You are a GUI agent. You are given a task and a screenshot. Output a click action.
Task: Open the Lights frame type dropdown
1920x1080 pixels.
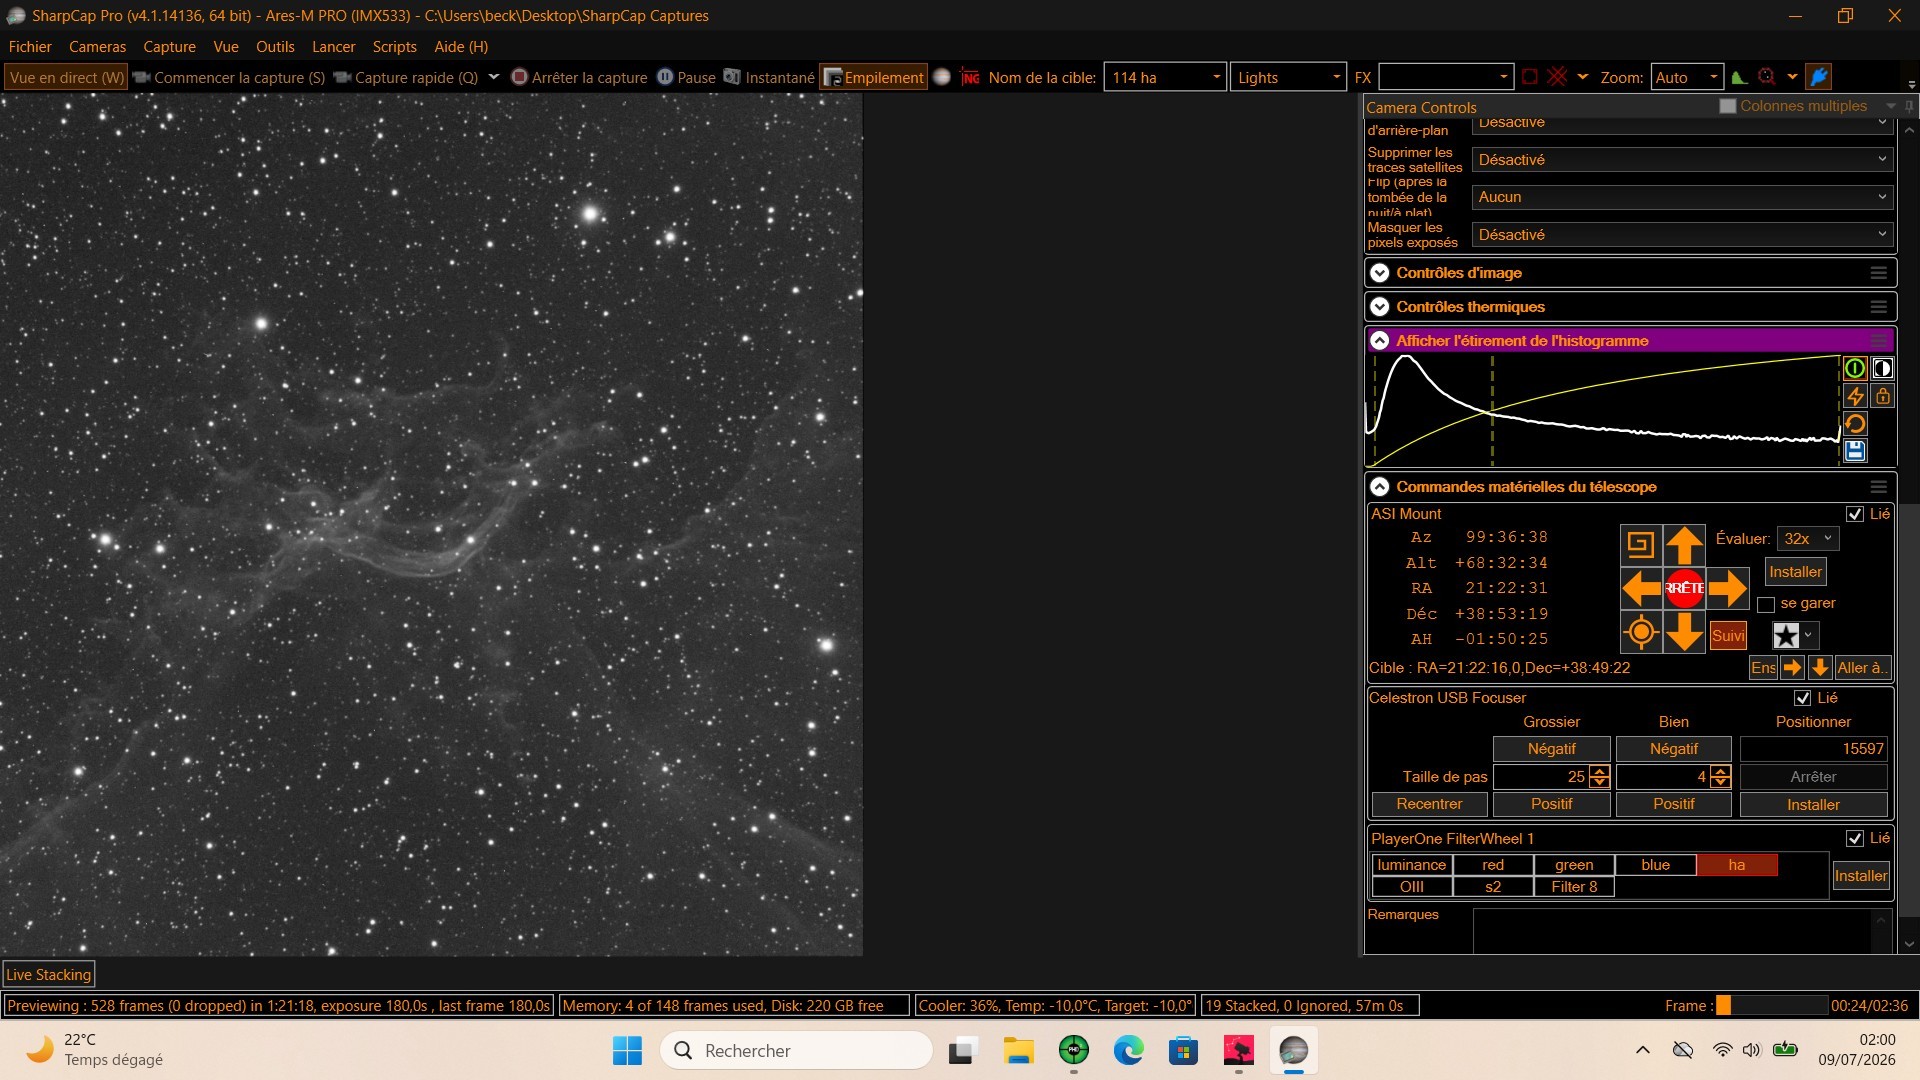click(x=1288, y=77)
